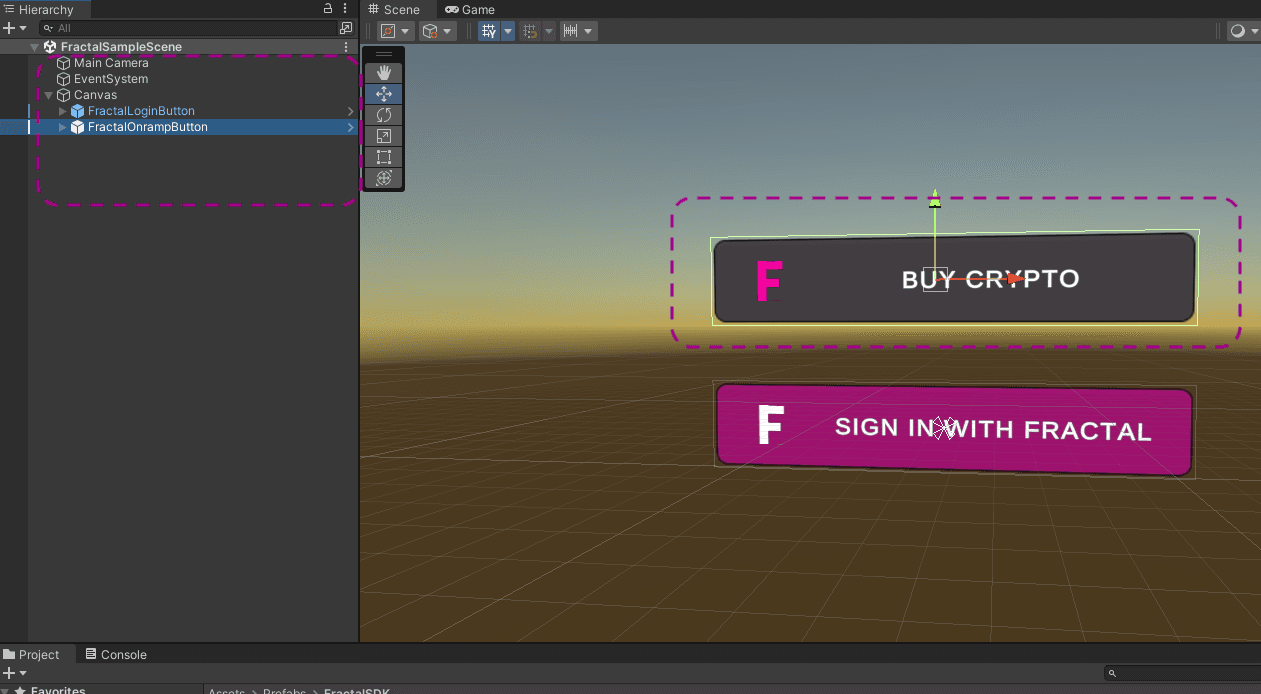The width and height of the screenshot is (1261, 694).
Task: Click the green Y-axis move gizmo arrow
Action: click(x=934, y=199)
